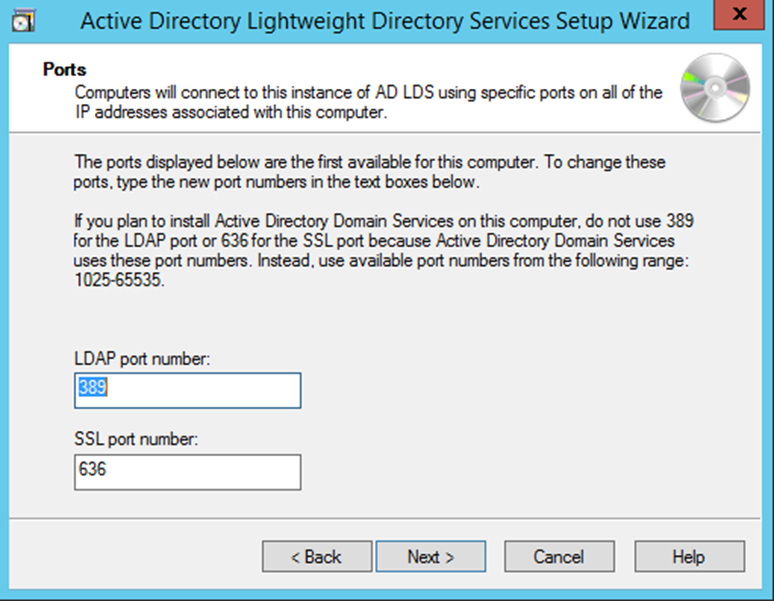The height and width of the screenshot is (601, 774).
Task: Click empty space right of the SSL port box
Action: tap(500, 472)
